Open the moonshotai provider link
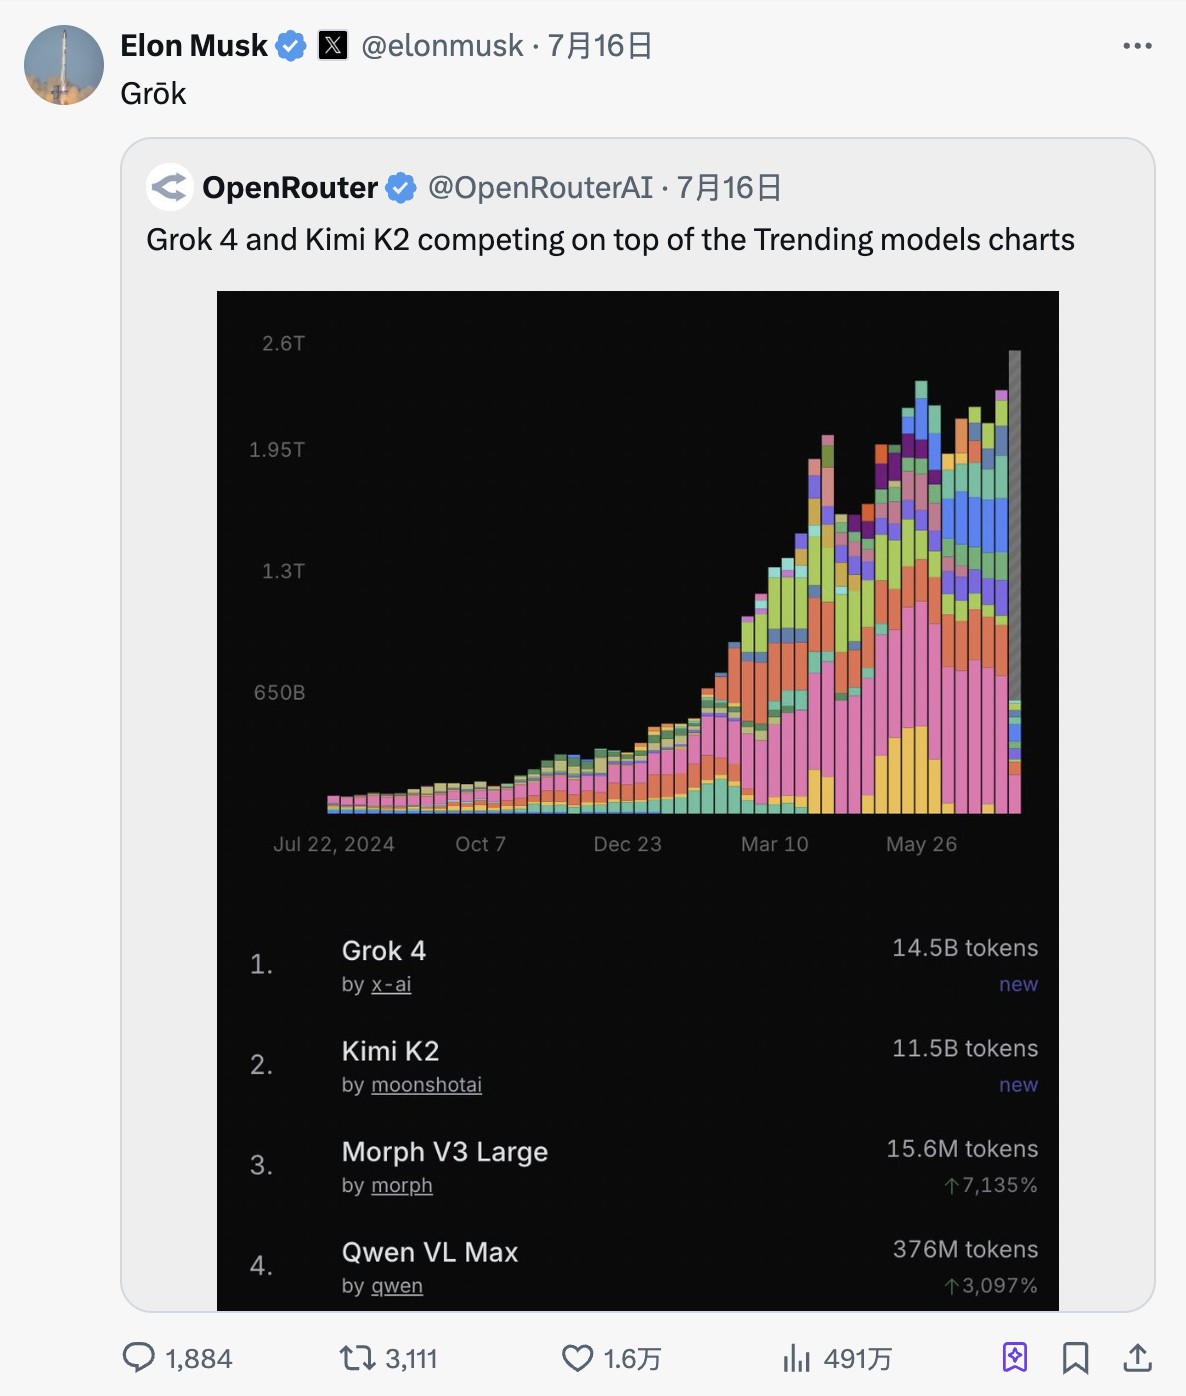The width and height of the screenshot is (1186, 1396). [x=426, y=1085]
